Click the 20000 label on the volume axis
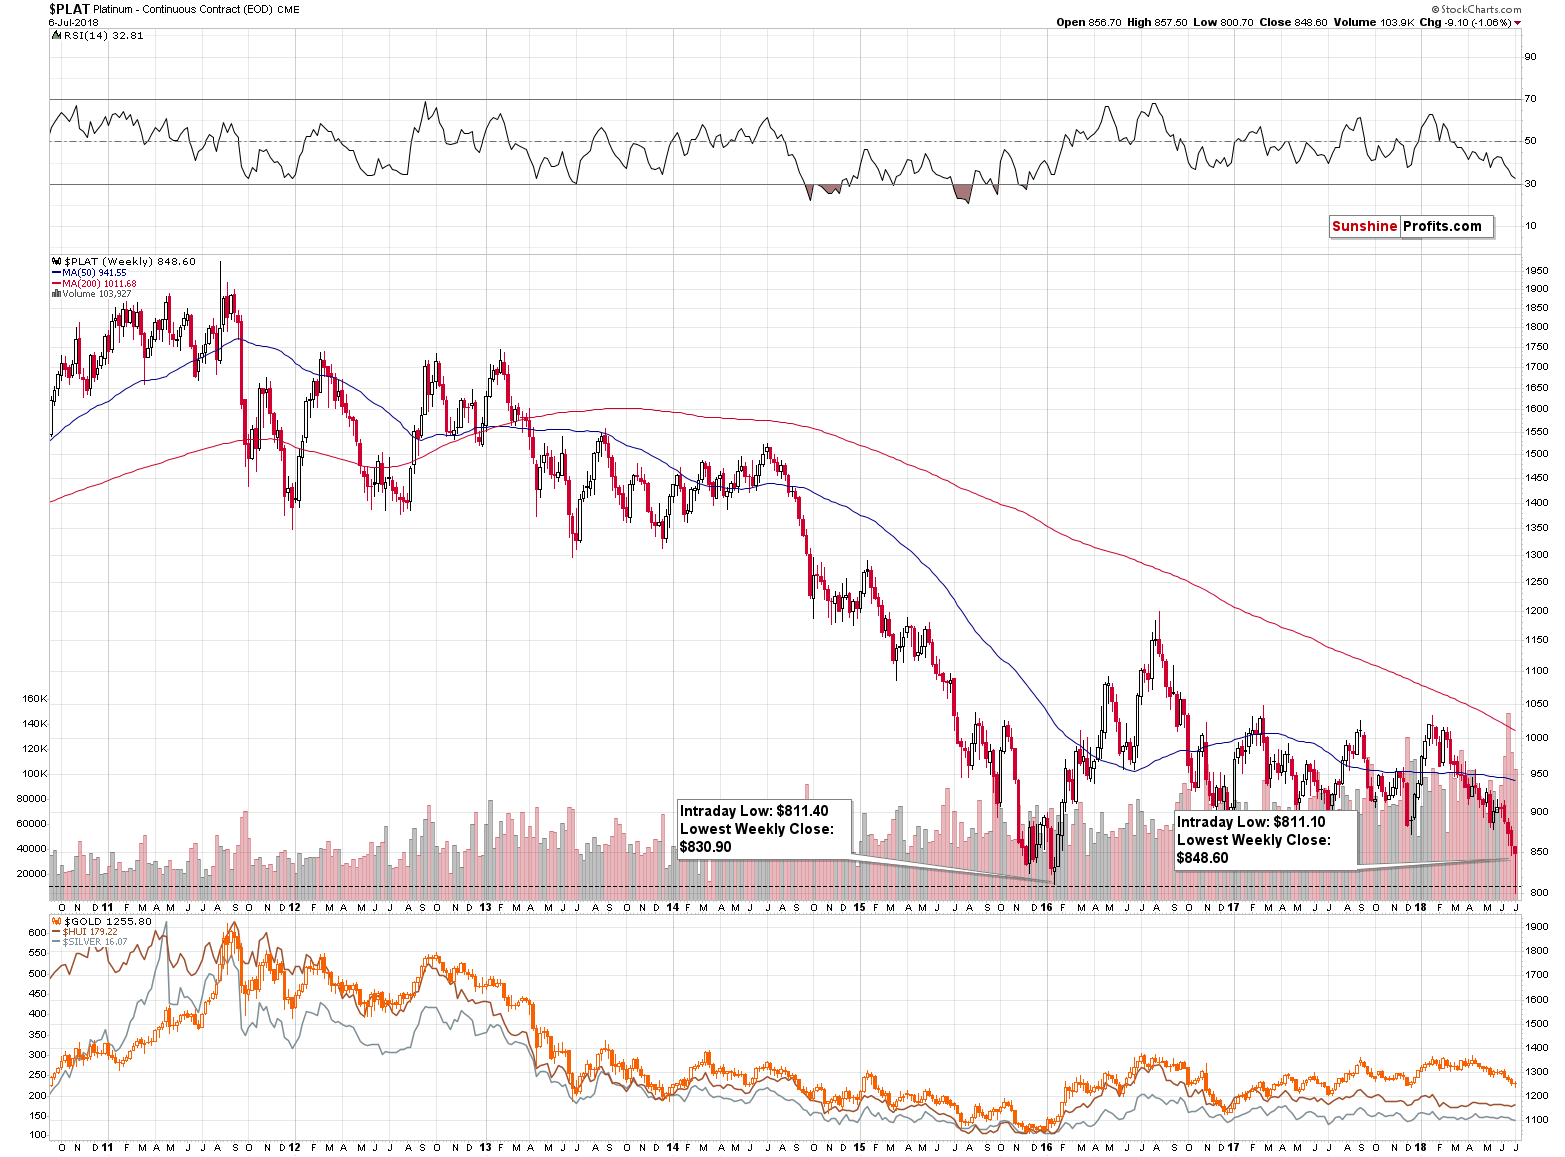 (x=32, y=874)
